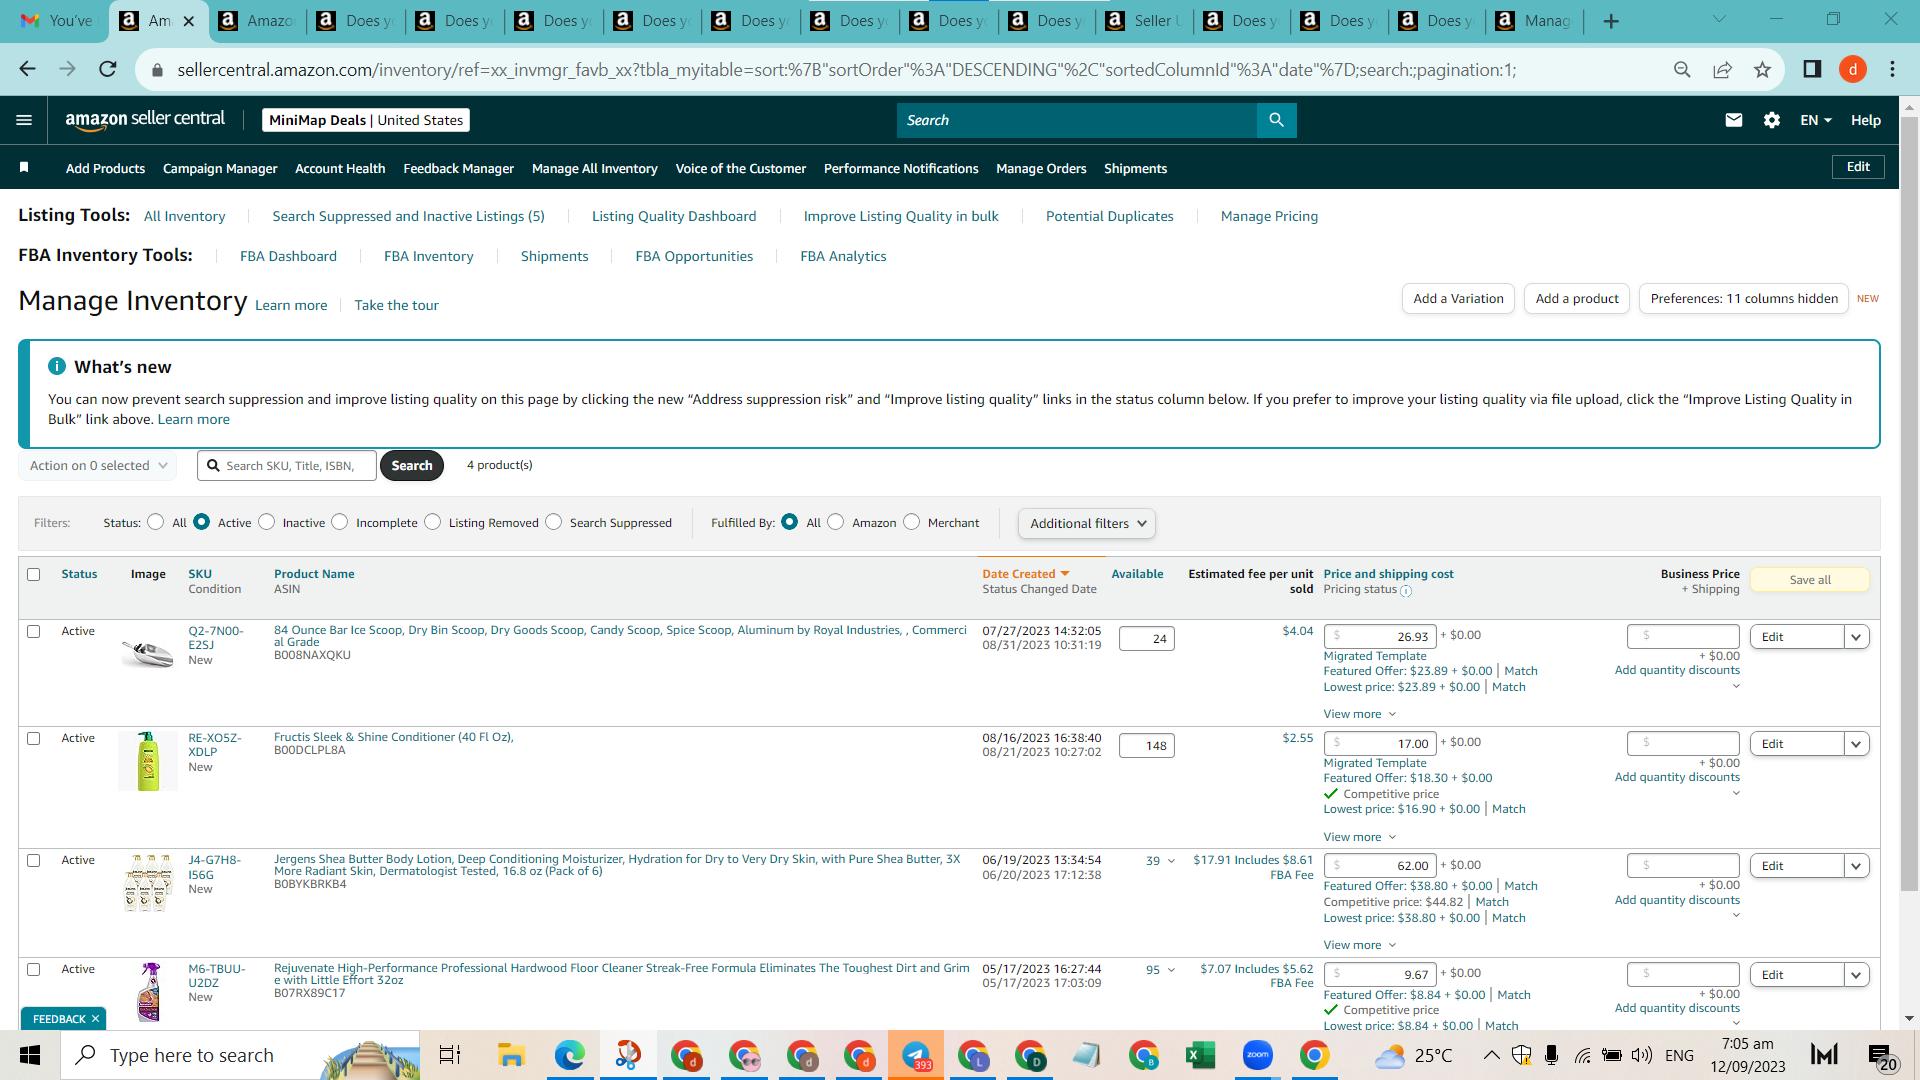The width and height of the screenshot is (1920, 1080).
Task: Open the Potential Duplicates link
Action: coord(1109,216)
